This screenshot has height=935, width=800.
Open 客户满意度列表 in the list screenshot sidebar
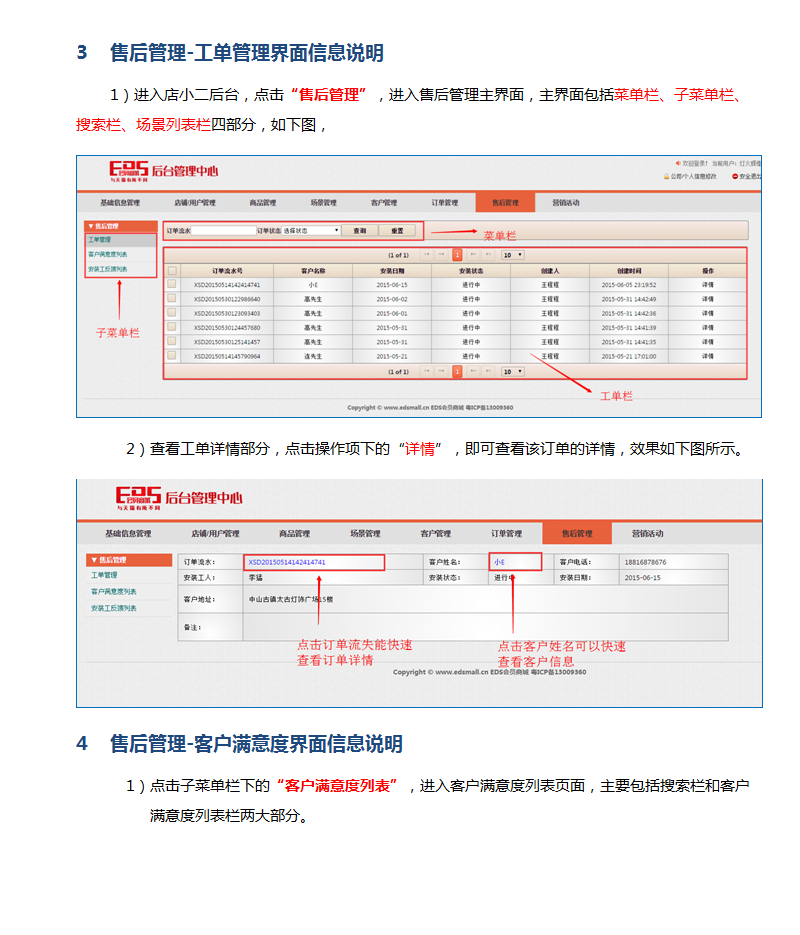pos(107,255)
